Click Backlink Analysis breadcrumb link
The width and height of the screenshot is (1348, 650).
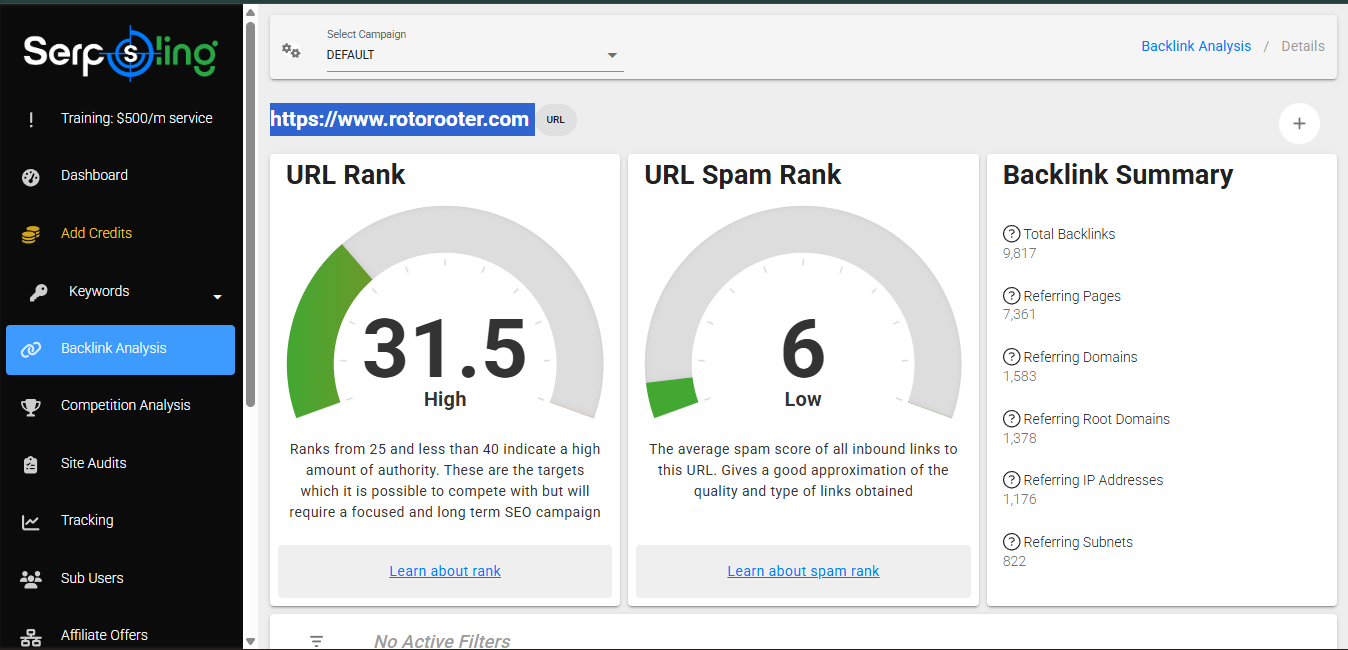click(1196, 46)
